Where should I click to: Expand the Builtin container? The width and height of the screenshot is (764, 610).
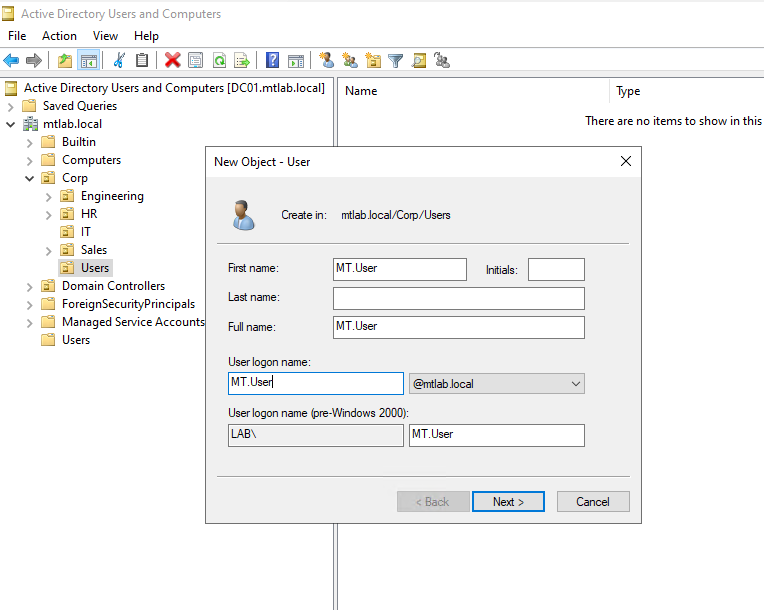[30, 142]
